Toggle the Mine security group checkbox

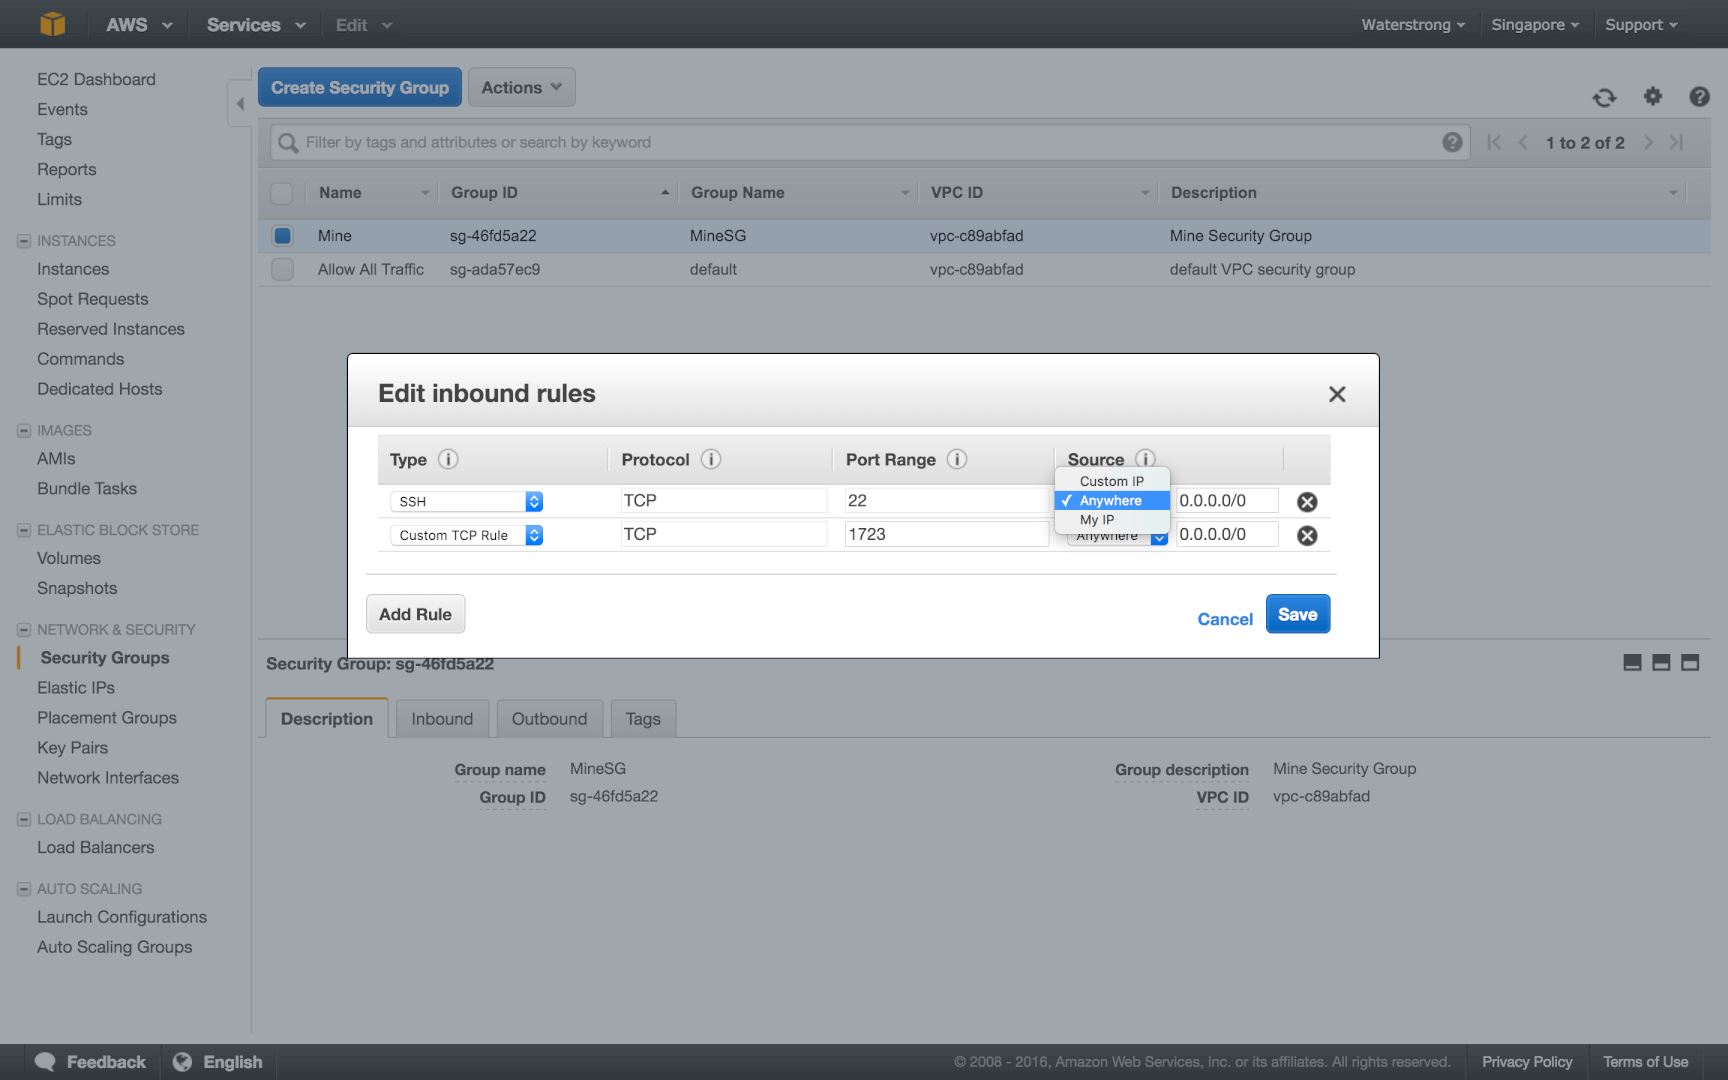pyautogui.click(x=282, y=236)
